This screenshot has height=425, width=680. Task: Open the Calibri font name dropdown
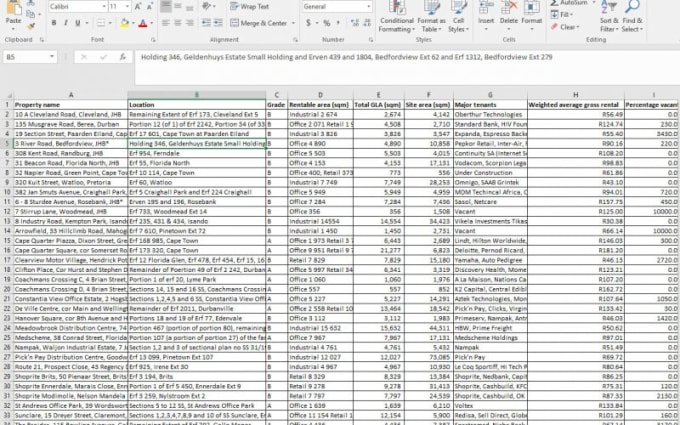point(104,7)
